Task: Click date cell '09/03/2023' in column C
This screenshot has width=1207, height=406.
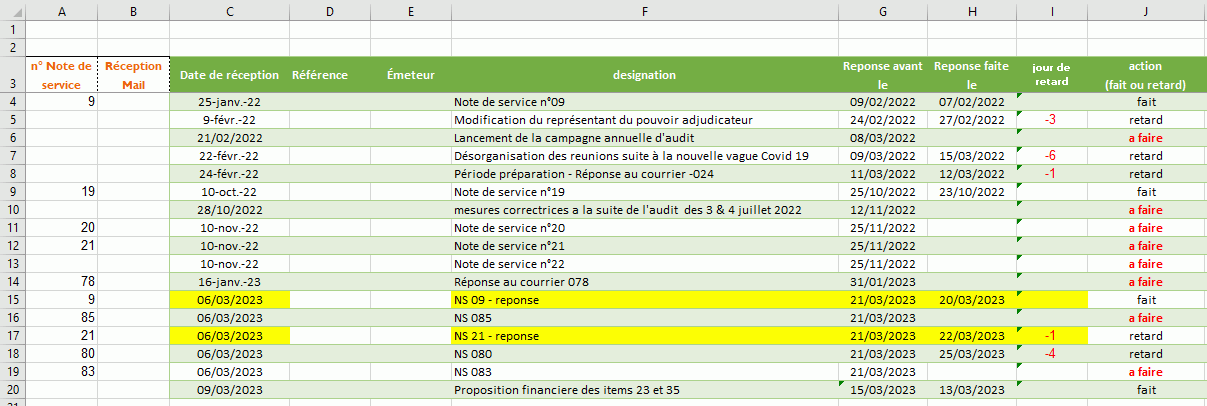Action: coord(230,389)
